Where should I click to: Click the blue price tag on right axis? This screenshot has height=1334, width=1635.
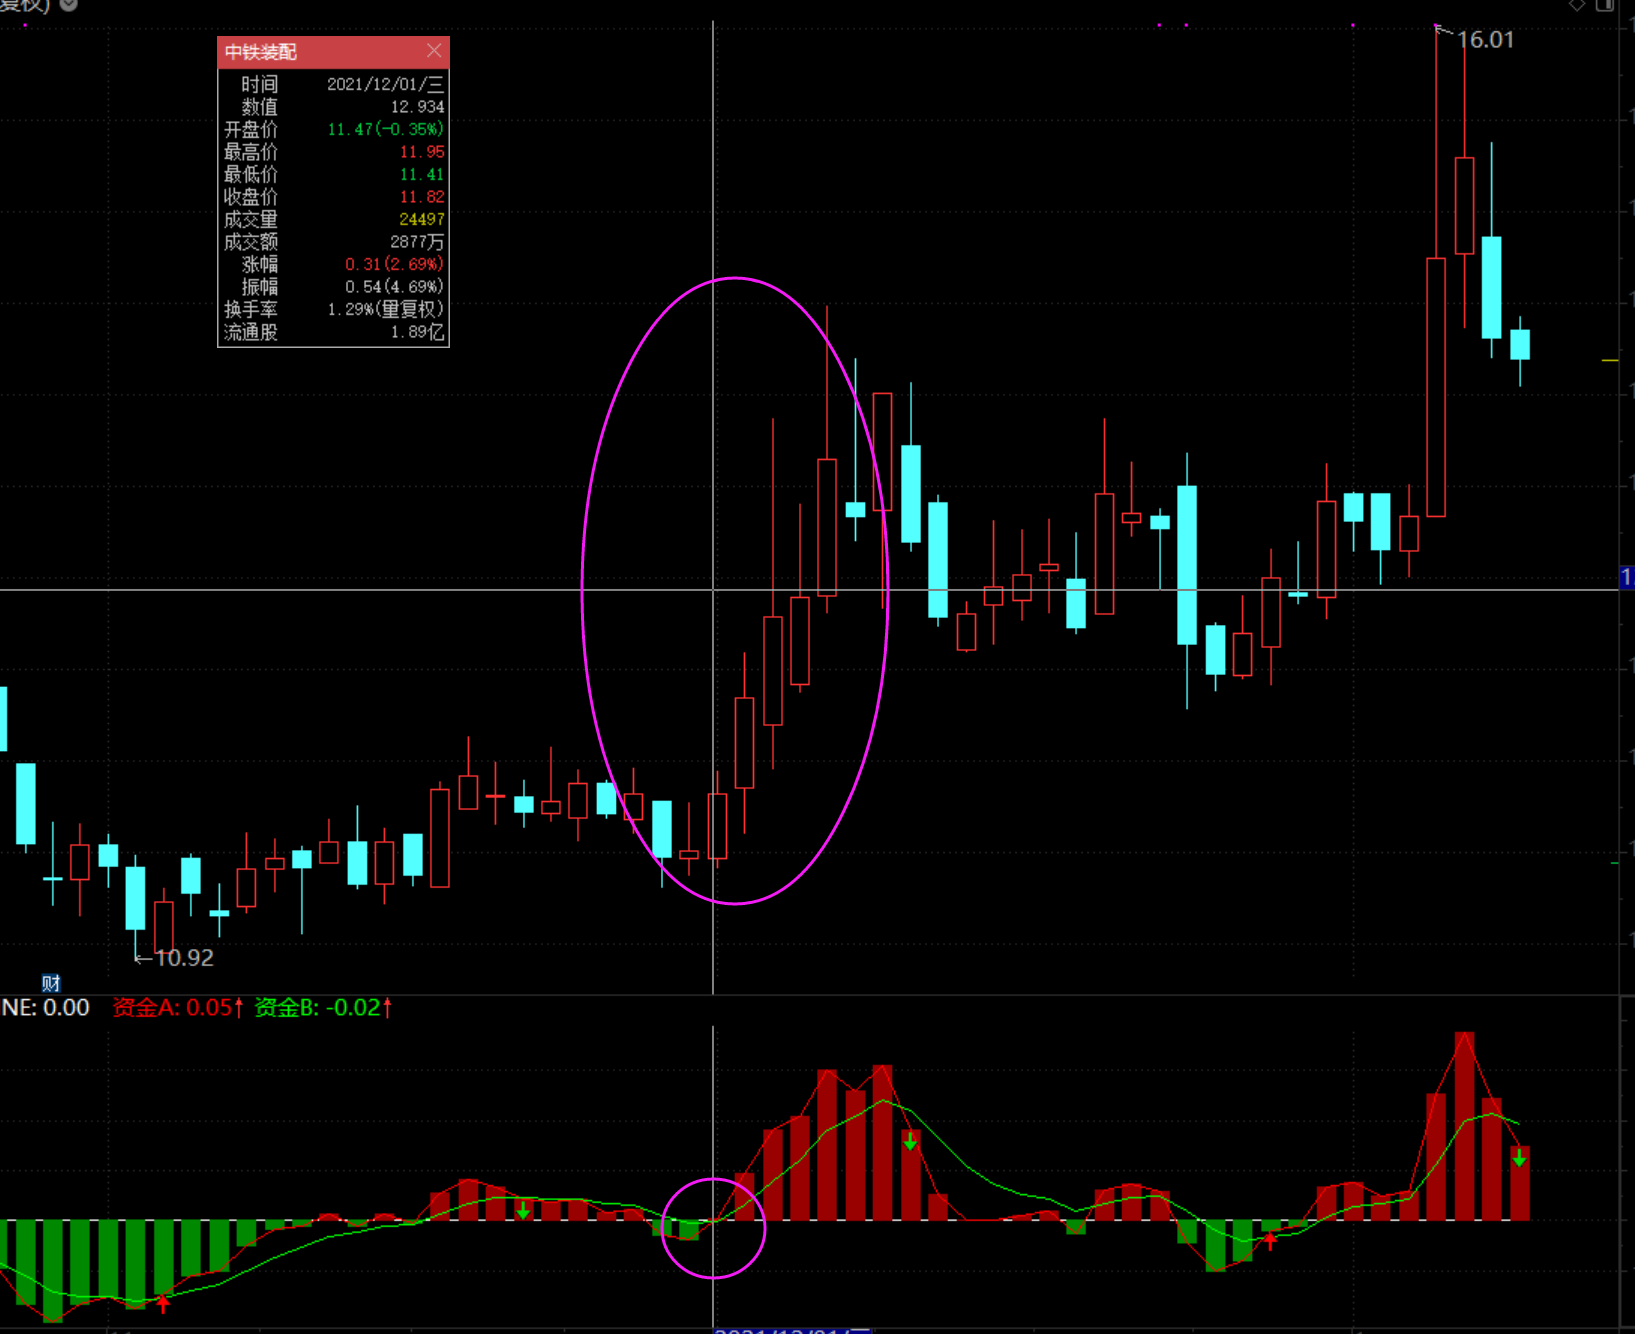tap(1627, 577)
